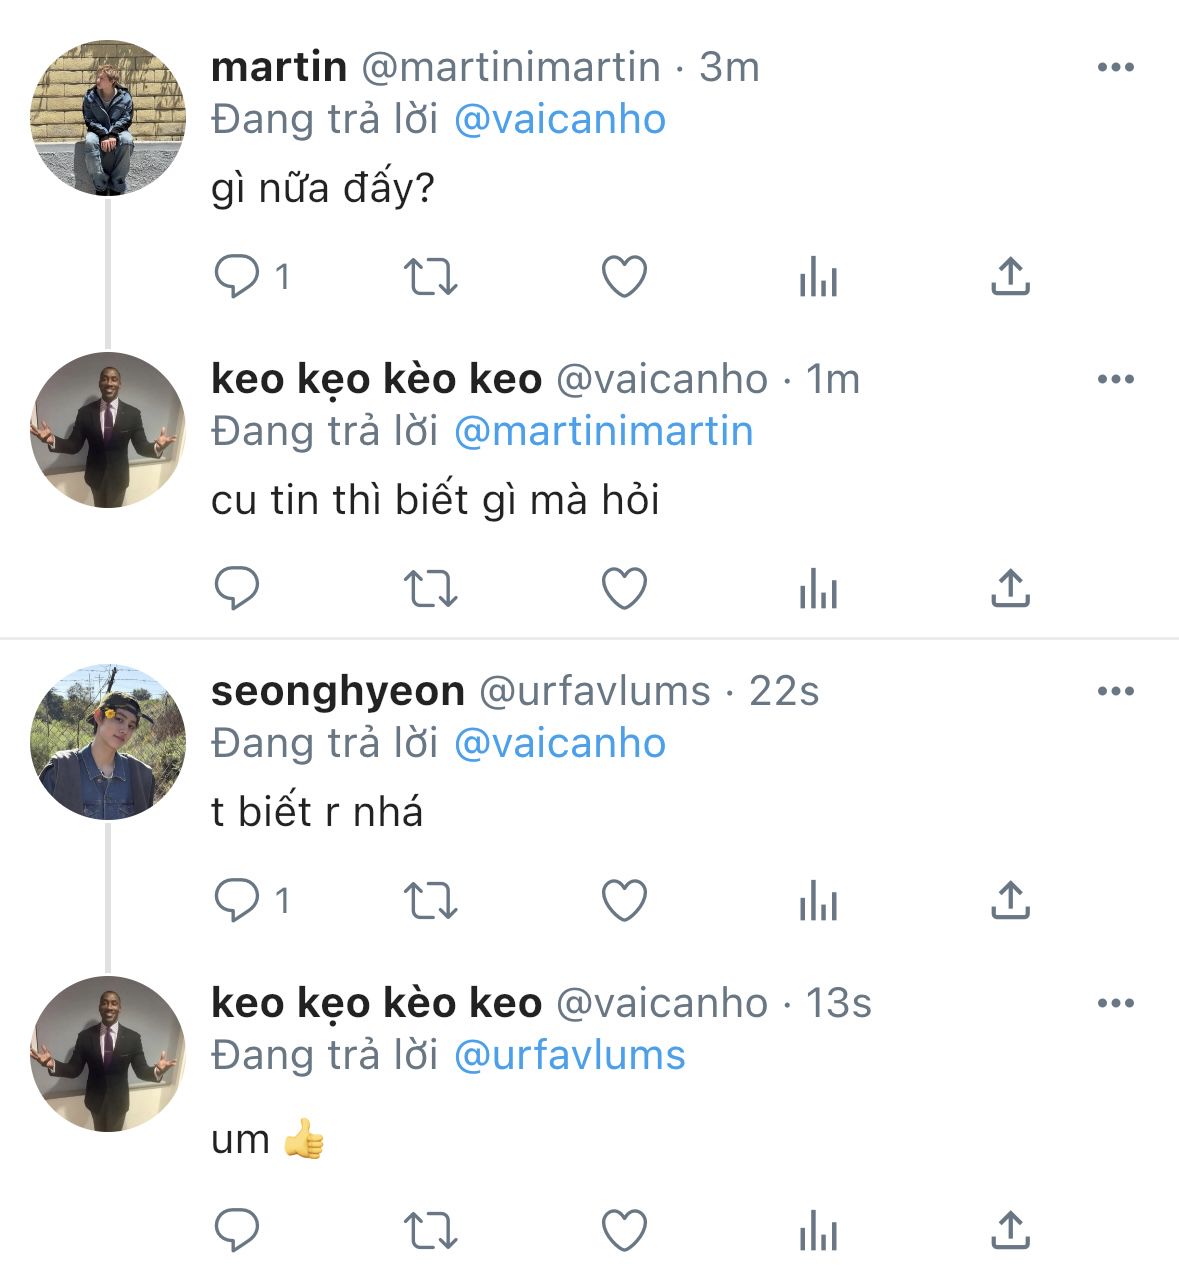Like the "cu tin thì biết gì mà hỏi" tweet

coord(624,589)
